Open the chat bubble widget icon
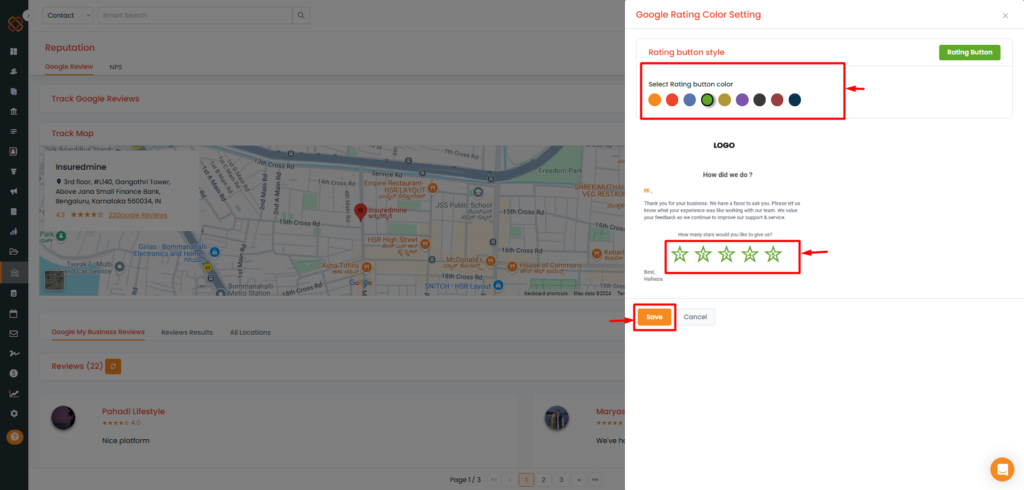The height and width of the screenshot is (490, 1024). (1002, 469)
